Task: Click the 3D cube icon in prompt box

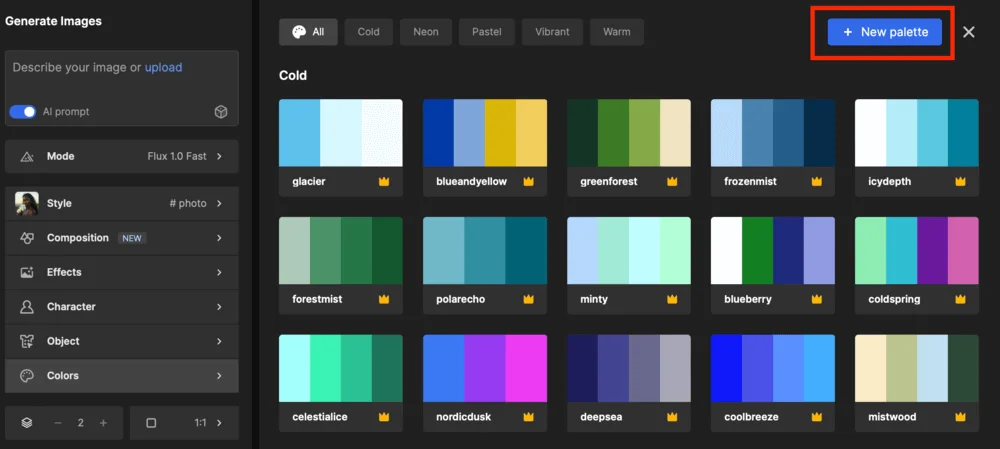Action: click(221, 112)
